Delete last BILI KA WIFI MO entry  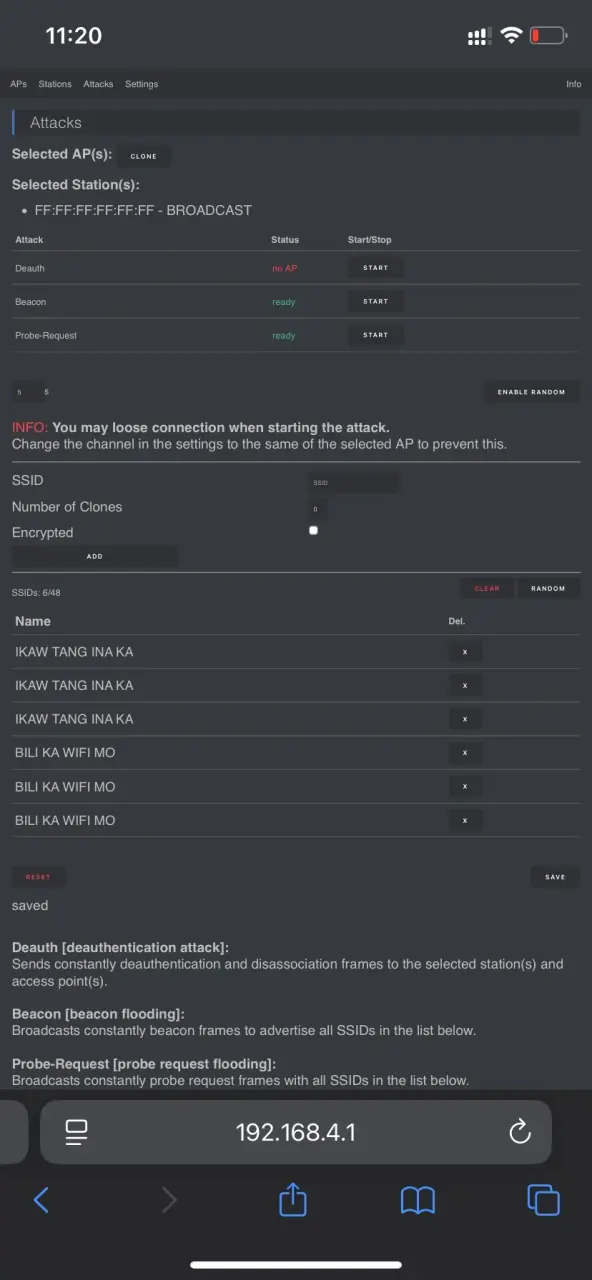coord(465,820)
